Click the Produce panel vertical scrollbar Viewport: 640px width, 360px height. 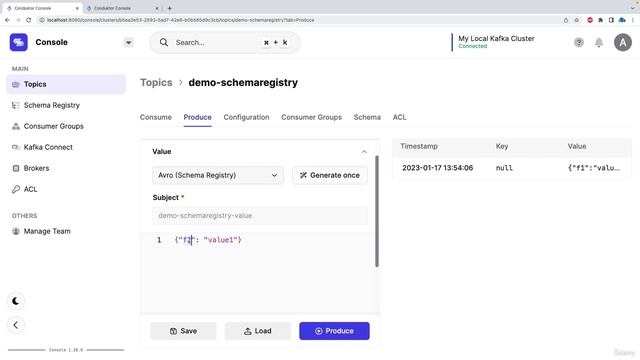coord(377,211)
